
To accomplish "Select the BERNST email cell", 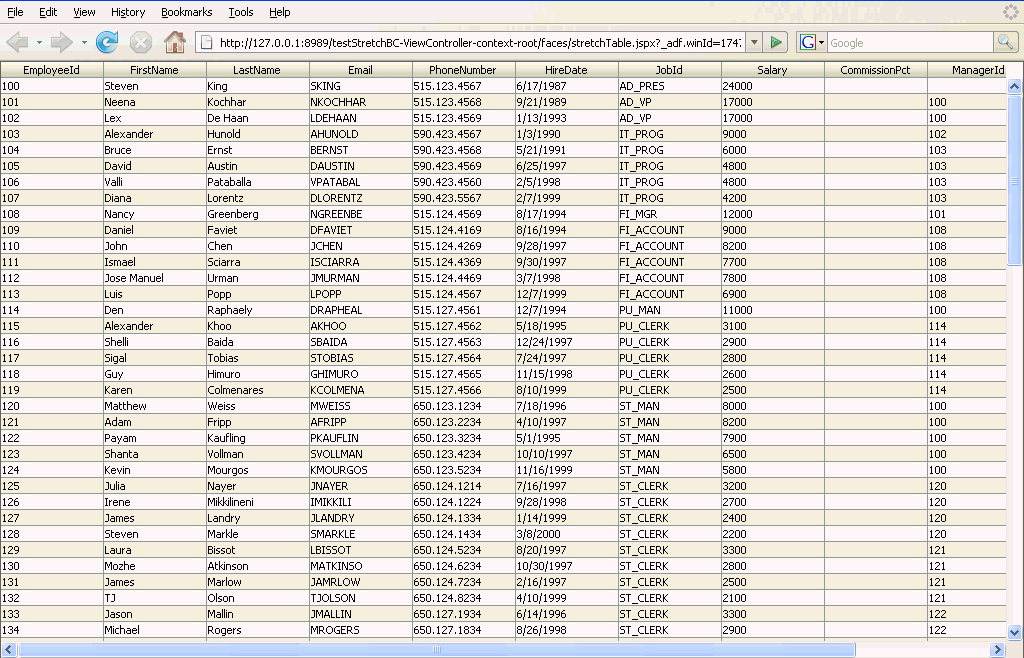I will pyautogui.click(x=360, y=150).
